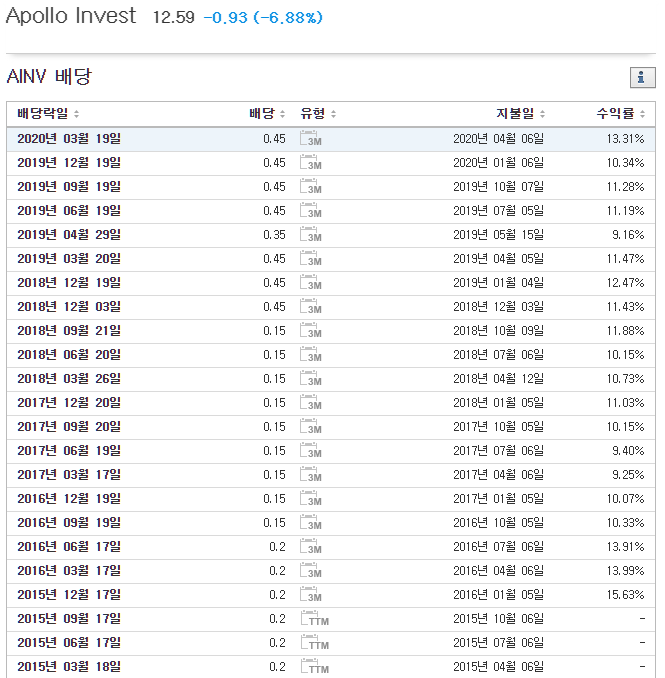Image resolution: width=665 pixels, height=678 pixels.
Task: Click 3M calendar icon in 2019년 04월 29일 row
Action: click(x=311, y=234)
